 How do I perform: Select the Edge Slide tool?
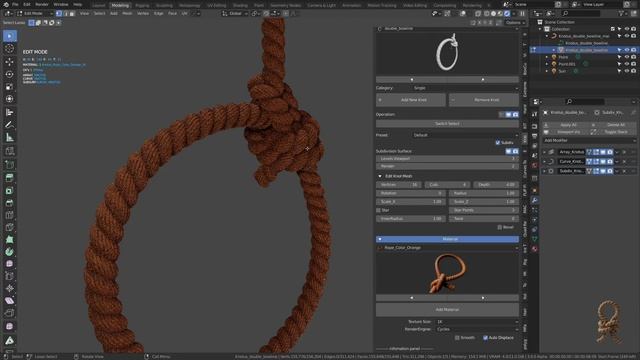(9, 276)
